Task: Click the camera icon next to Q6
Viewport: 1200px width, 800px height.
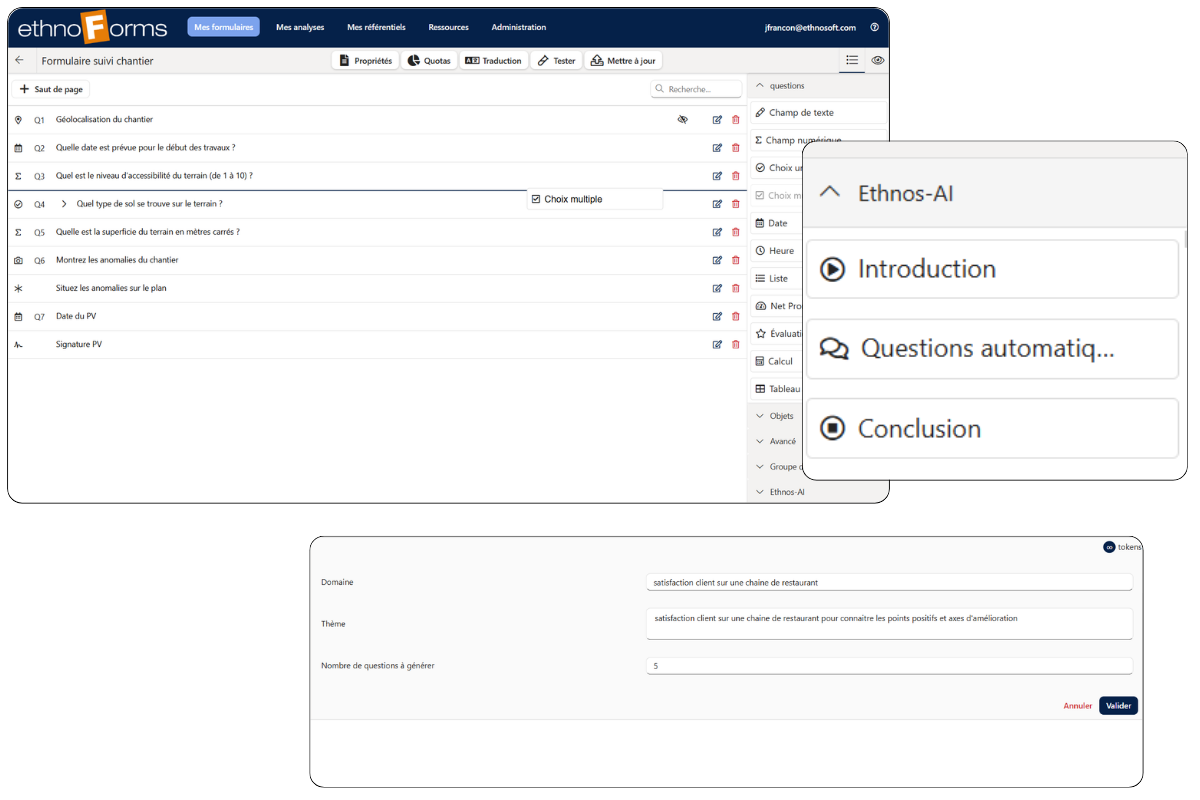Action: (20, 260)
